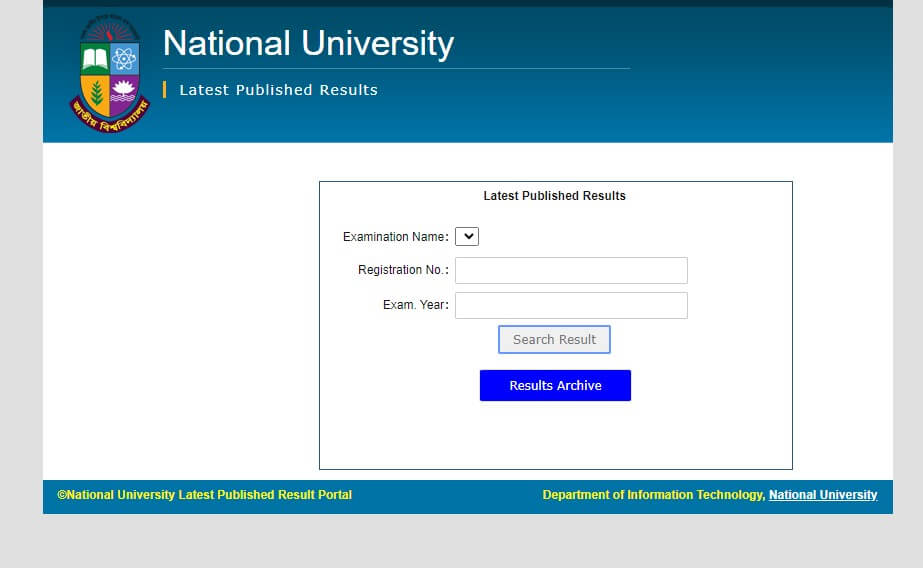
Task: Click the Search Result button
Action: (554, 340)
